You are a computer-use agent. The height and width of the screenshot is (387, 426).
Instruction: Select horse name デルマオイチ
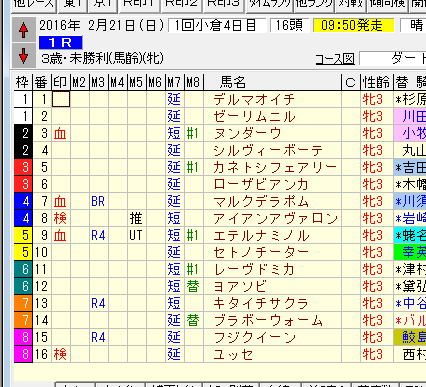[254, 99]
